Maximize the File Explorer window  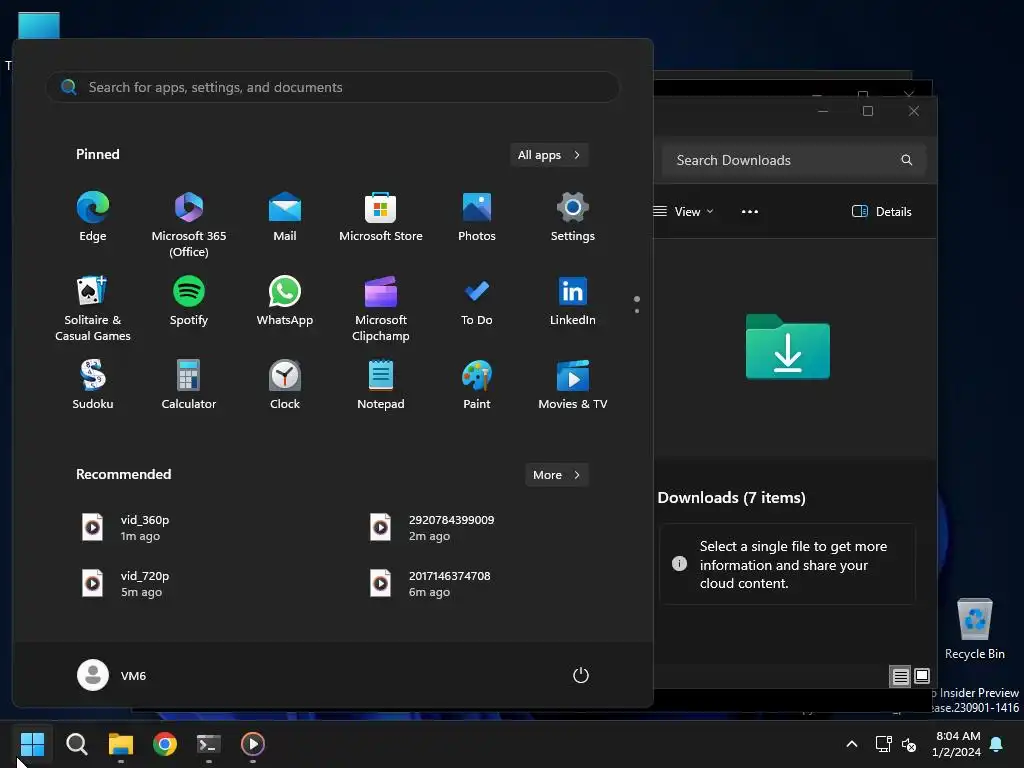(868, 111)
